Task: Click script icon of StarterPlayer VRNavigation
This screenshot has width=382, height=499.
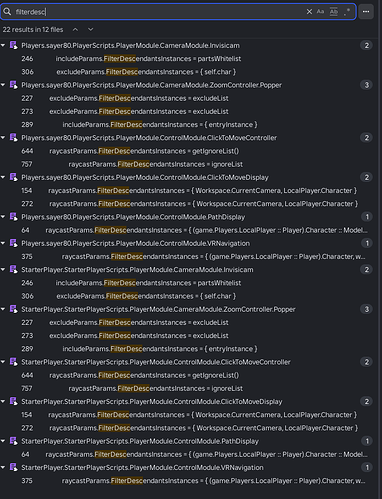Action: (x=14, y=468)
